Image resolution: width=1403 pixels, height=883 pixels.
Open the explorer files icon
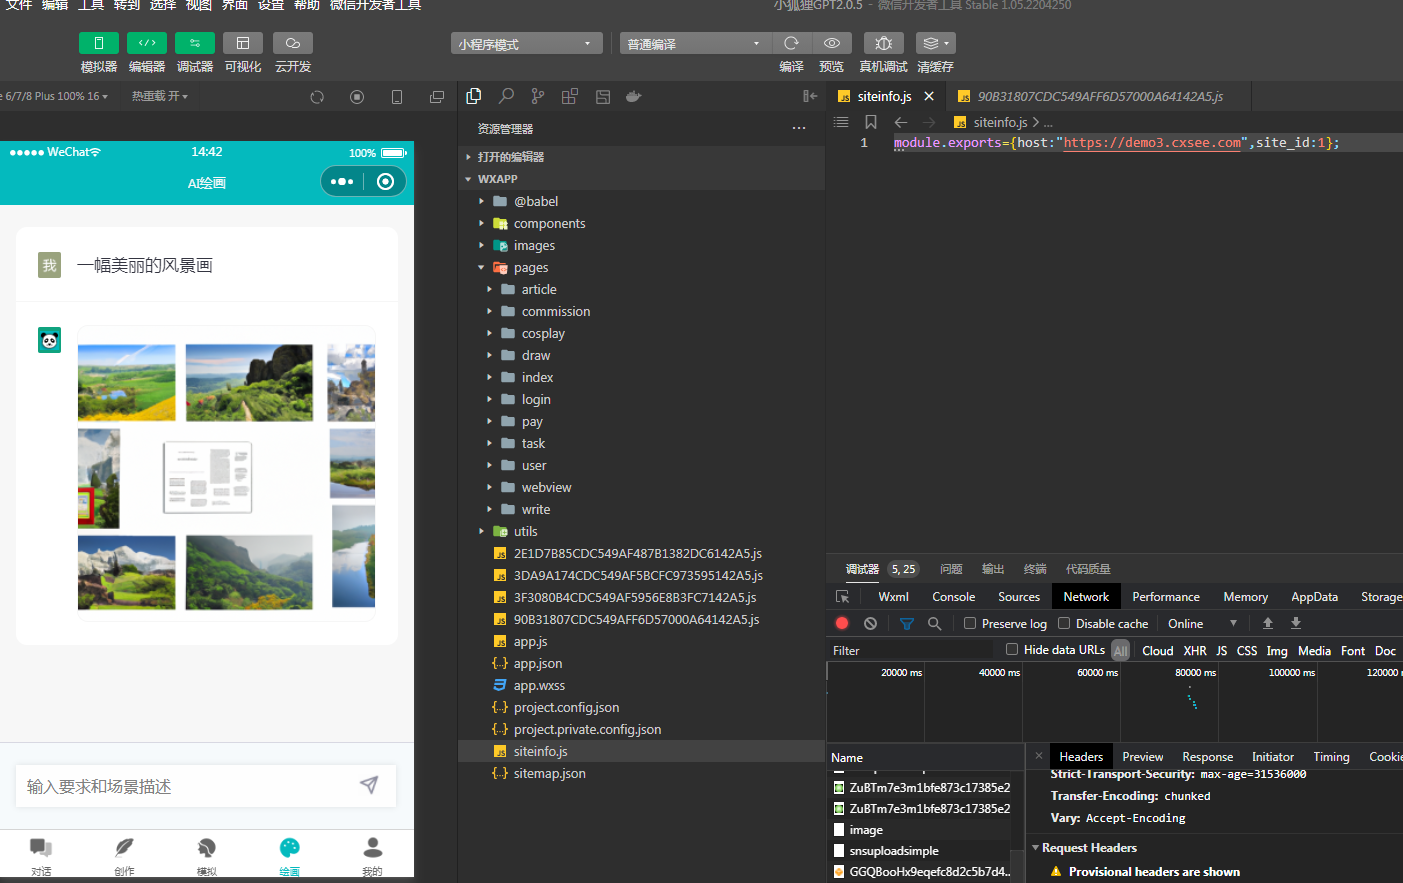coord(474,96)
